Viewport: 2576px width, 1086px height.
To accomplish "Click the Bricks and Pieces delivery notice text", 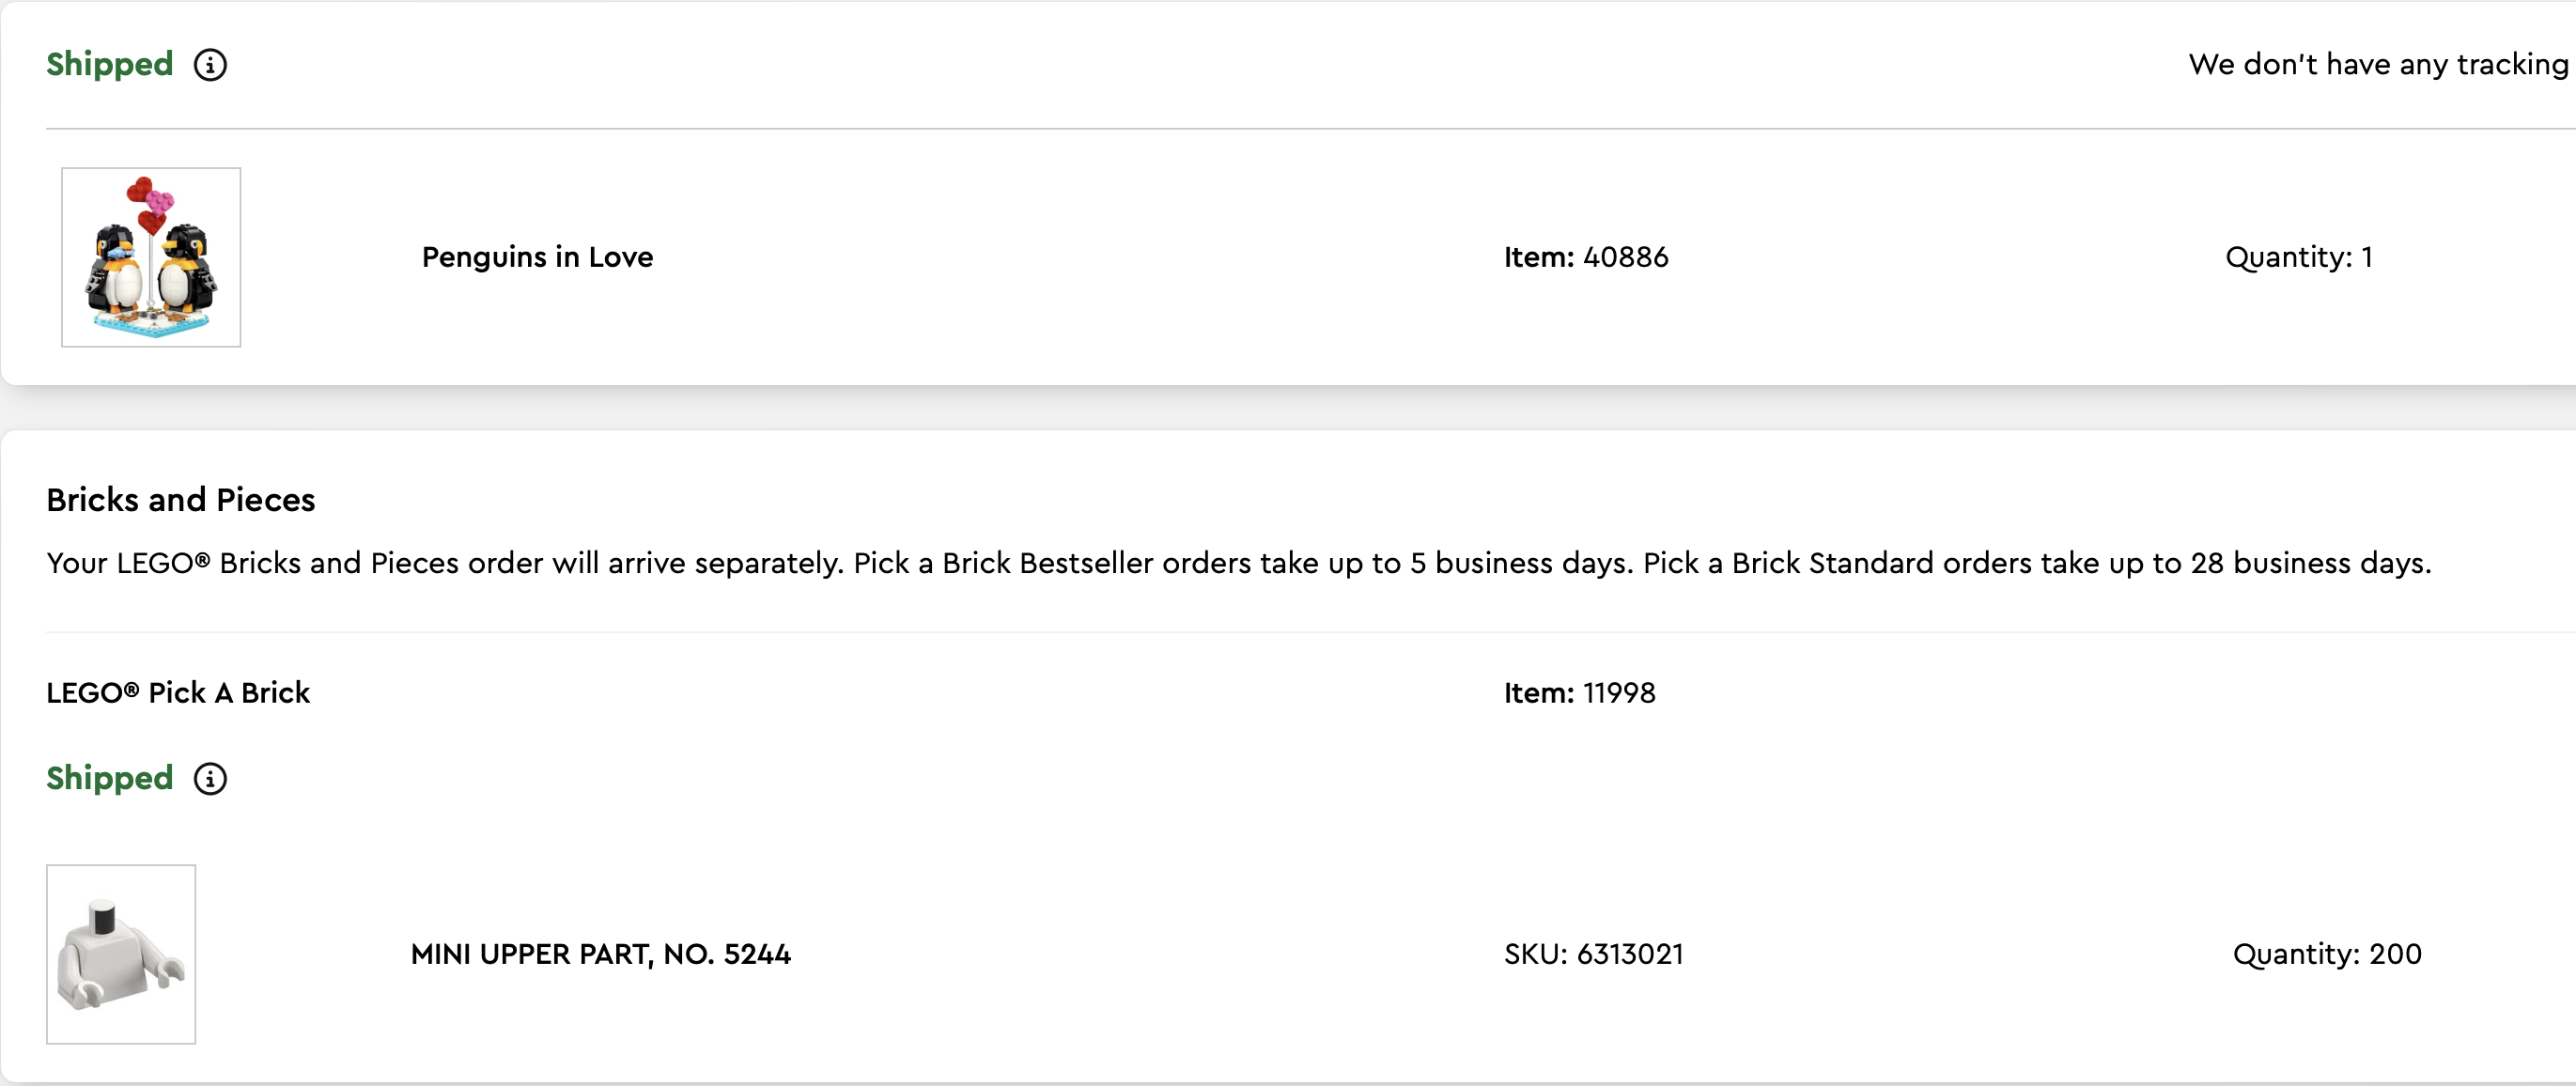I will pyautogui.click(x=1239, y=564).
